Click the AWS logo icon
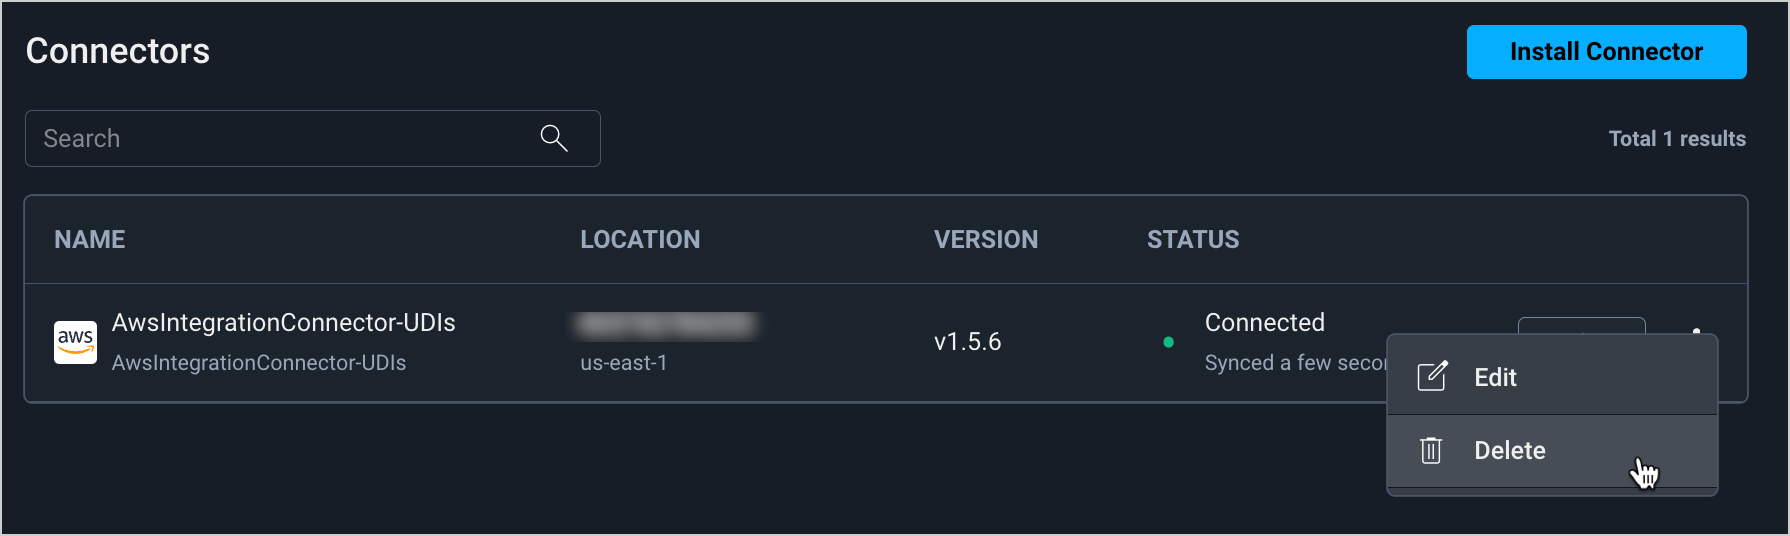1790x536 pixels. point(75,342)
